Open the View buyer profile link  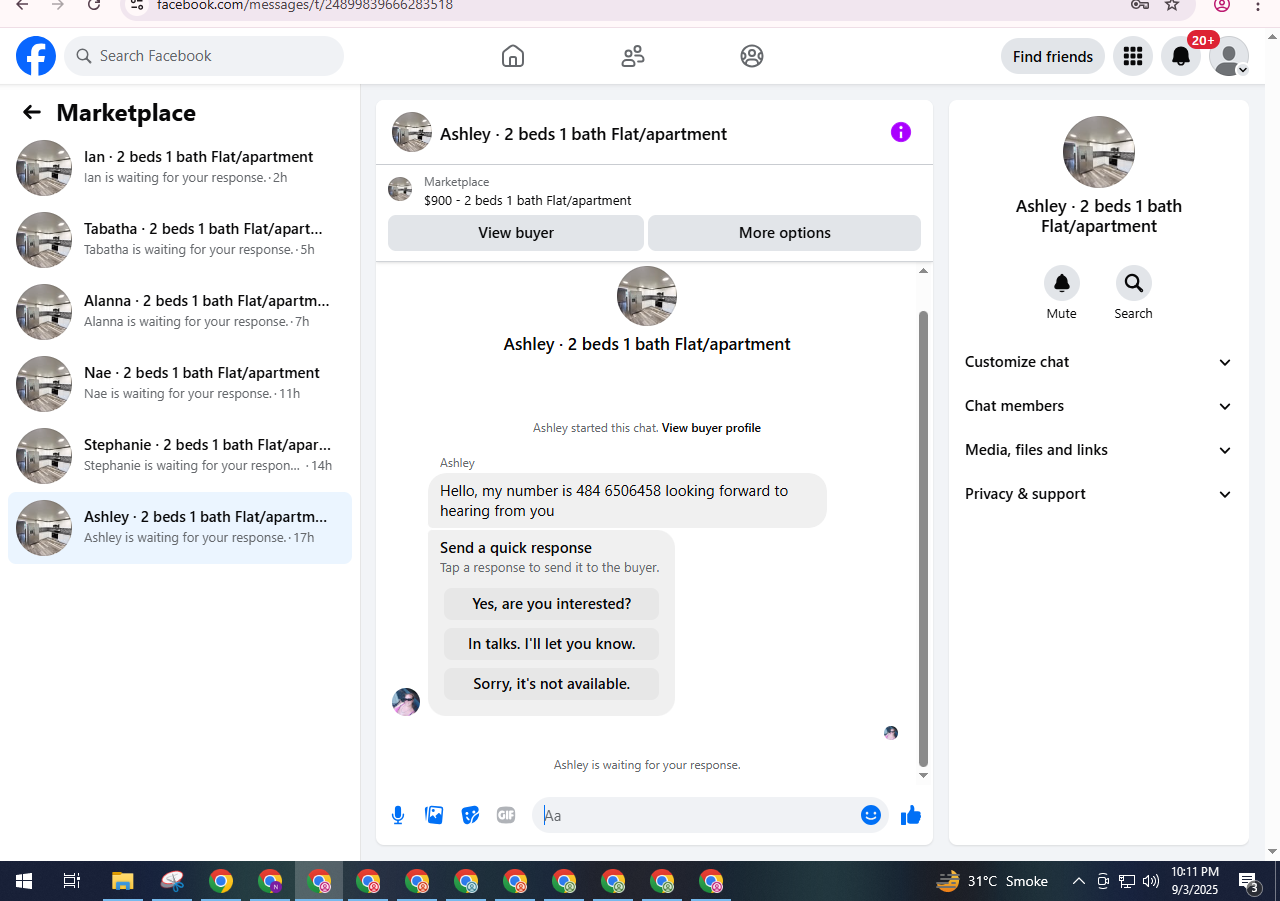coord(711,428)
